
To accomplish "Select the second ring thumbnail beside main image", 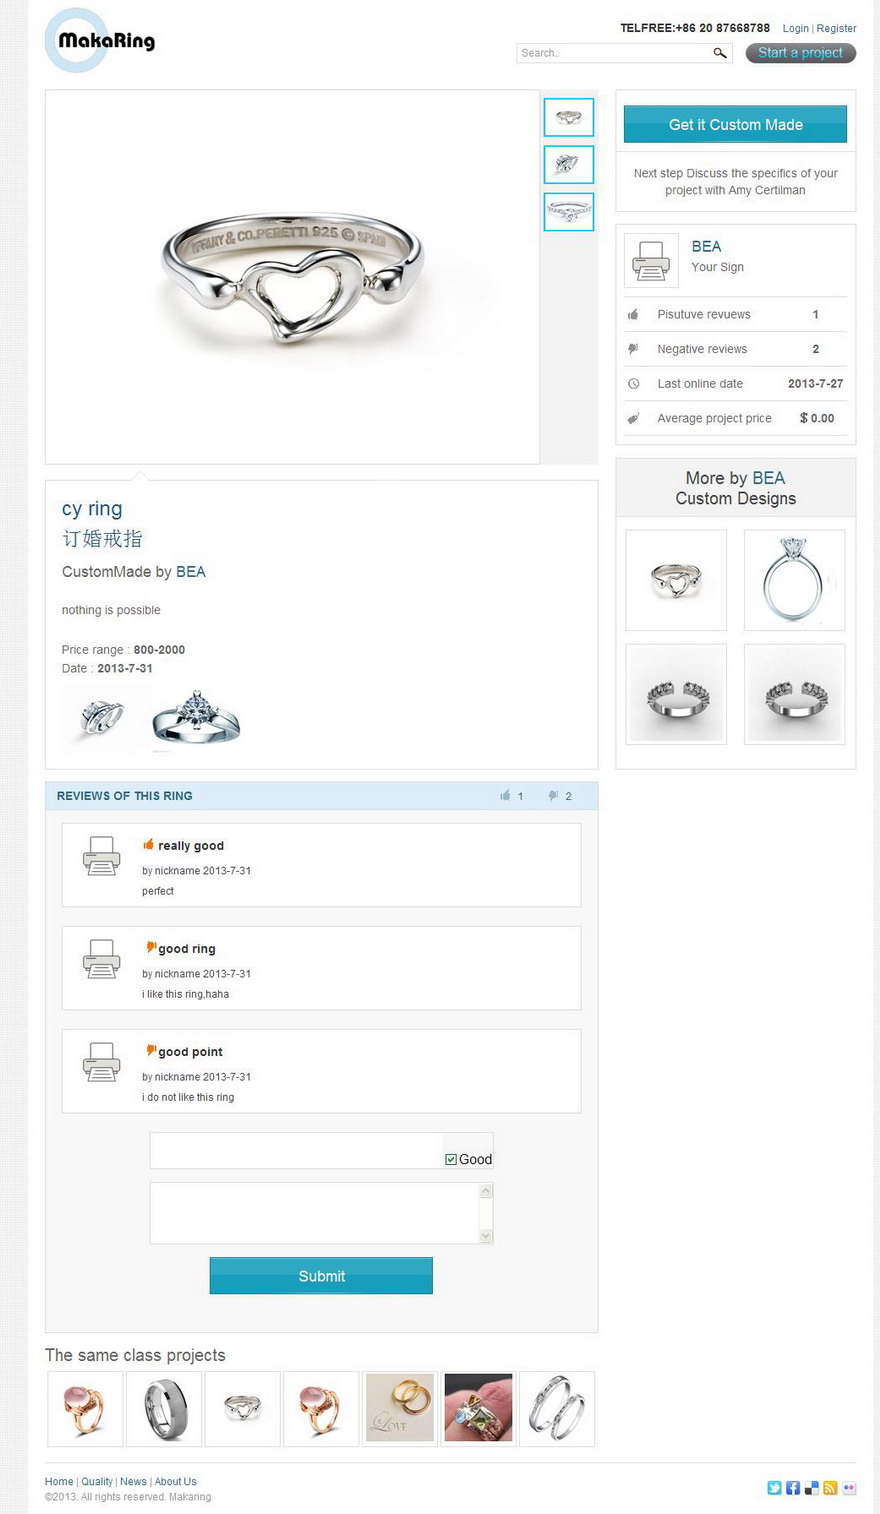I will (568, 164).
